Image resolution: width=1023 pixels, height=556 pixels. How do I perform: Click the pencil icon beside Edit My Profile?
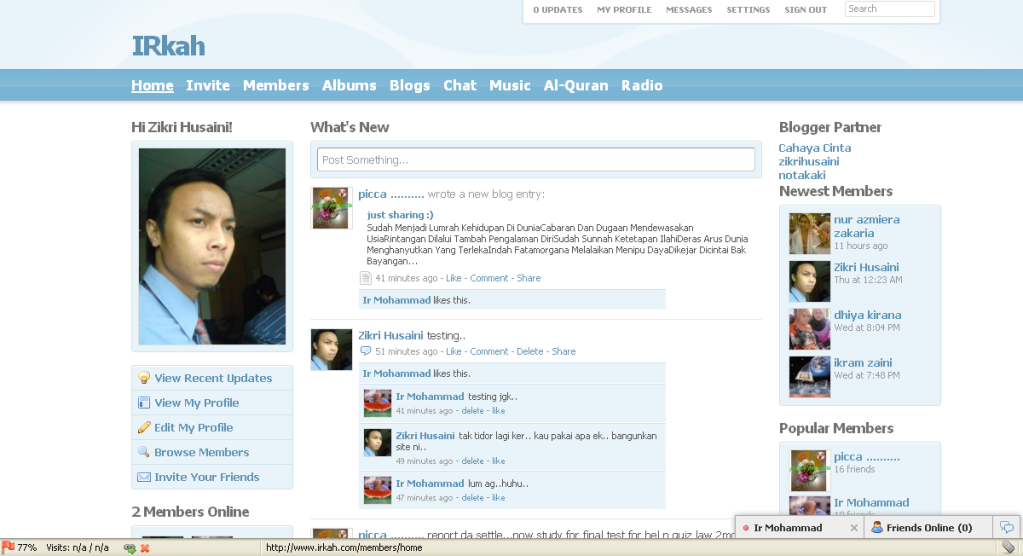144,428
